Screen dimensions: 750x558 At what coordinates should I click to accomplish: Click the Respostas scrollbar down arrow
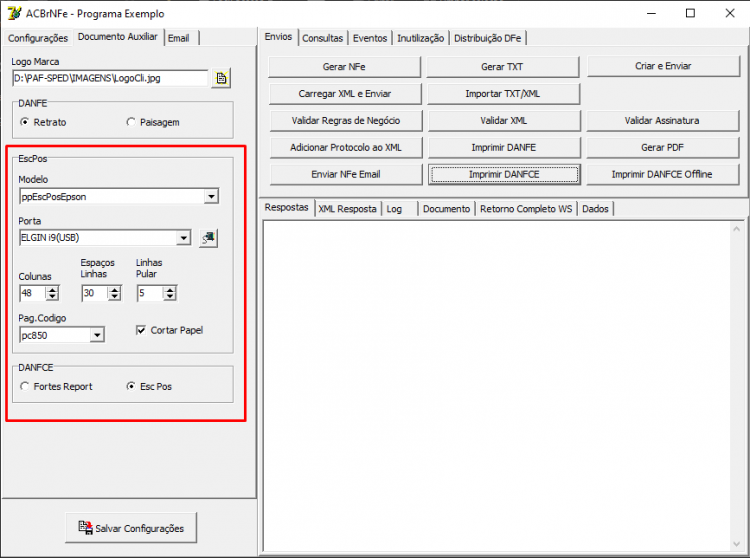point(736,544)
